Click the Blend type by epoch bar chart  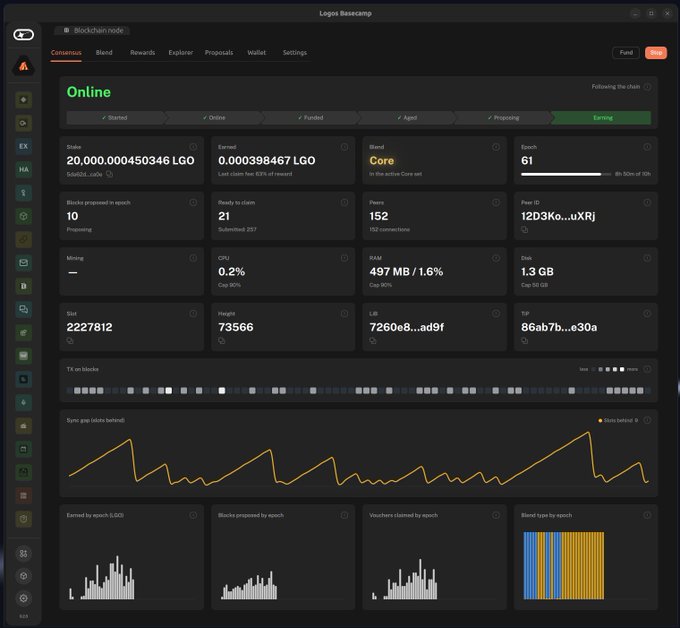(x=564, y=566)
